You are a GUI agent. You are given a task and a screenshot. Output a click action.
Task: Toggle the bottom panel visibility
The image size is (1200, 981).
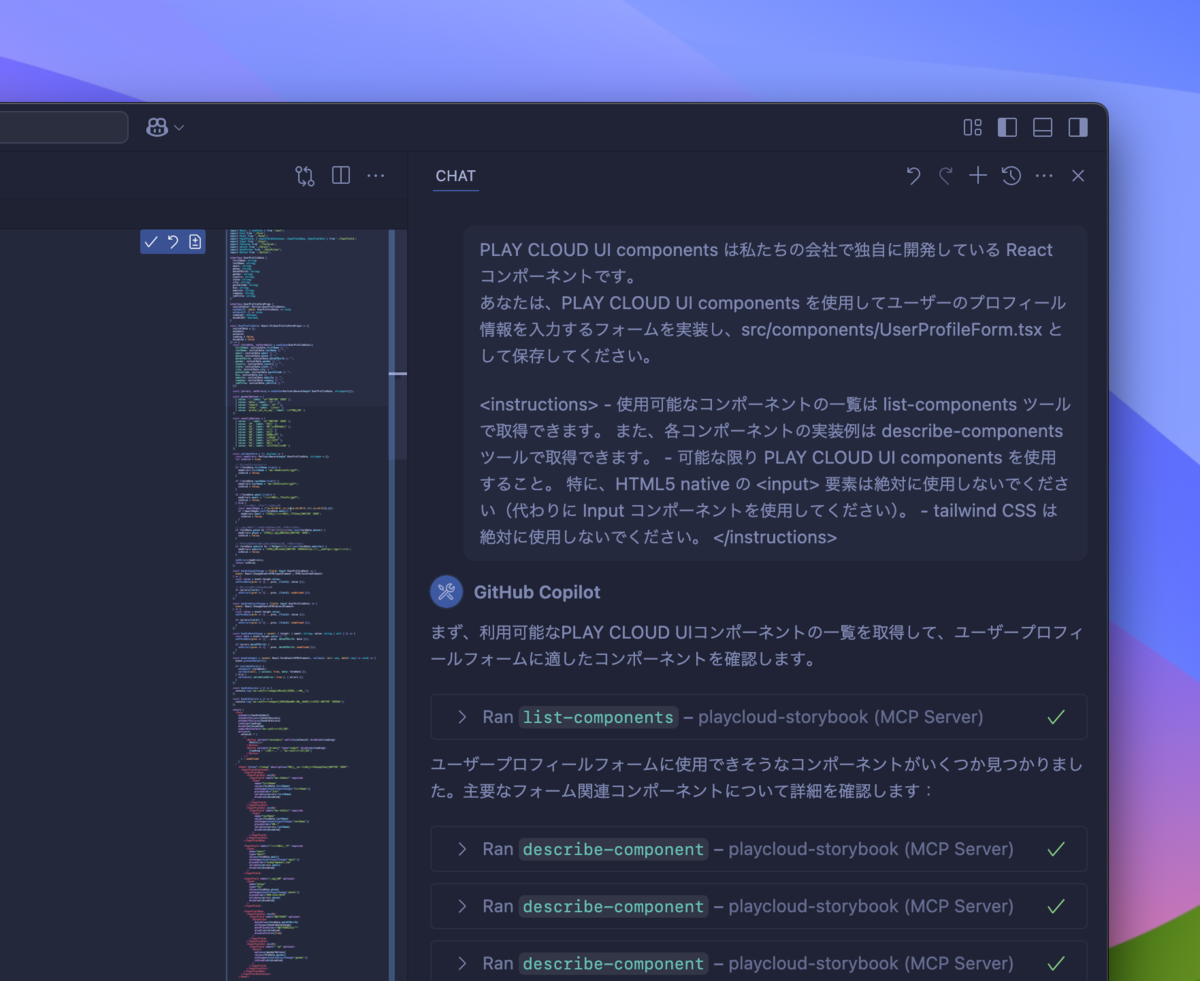coord(1043,127)
